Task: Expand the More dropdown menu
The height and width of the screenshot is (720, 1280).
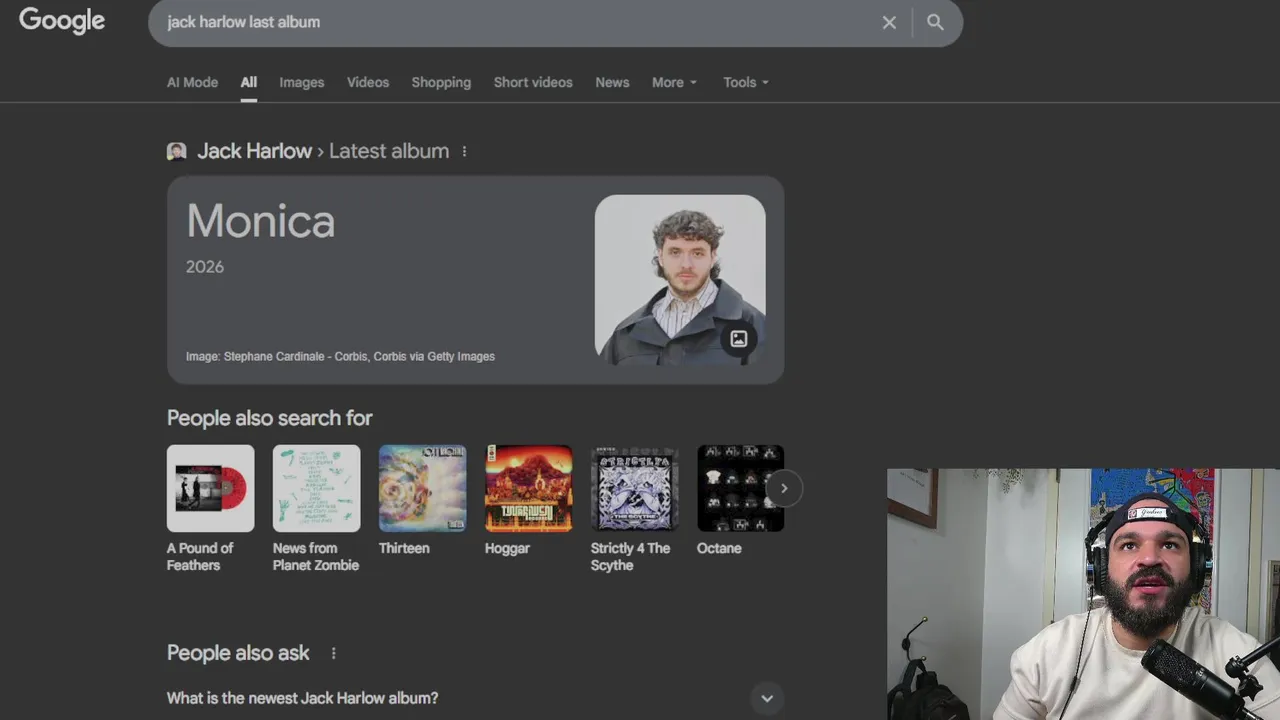Action: point(674,82)
